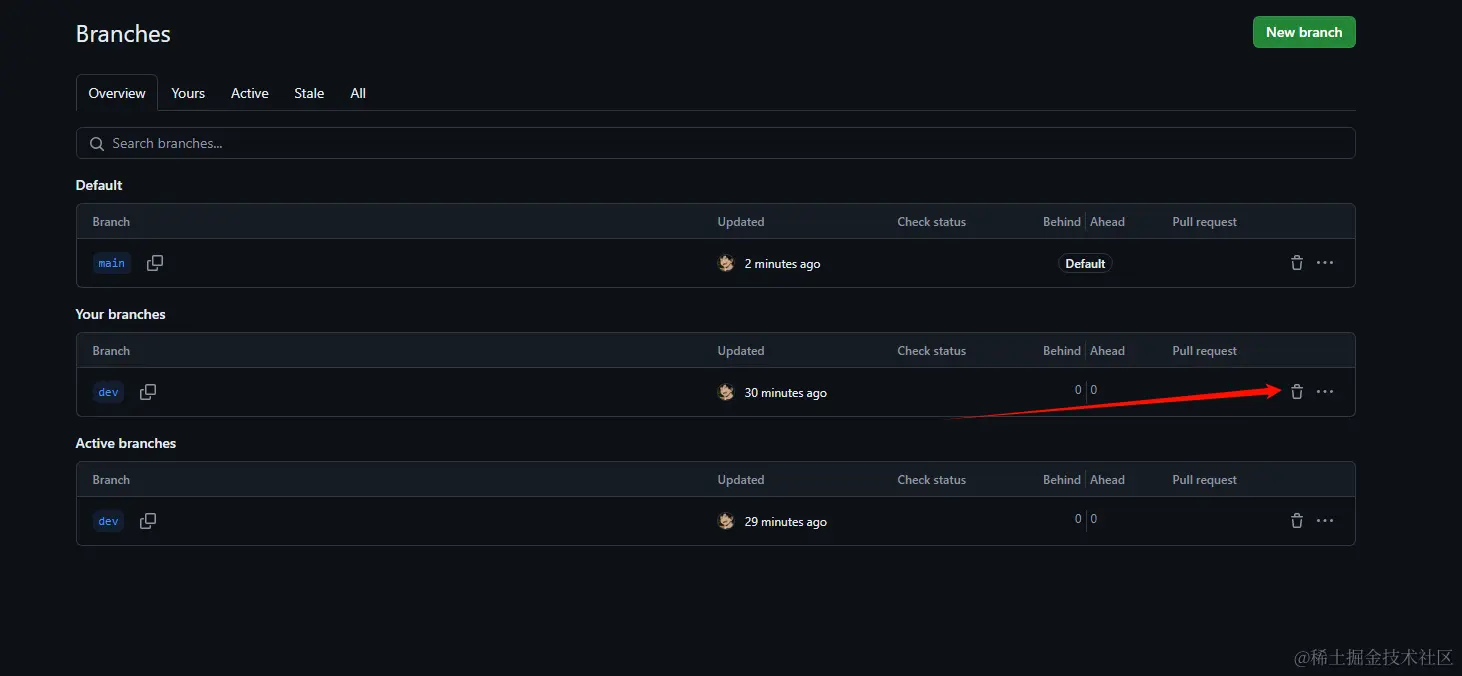1462x676 pixels.
Task: Switch to the Active tab
Action: click(x=249, y=93)
